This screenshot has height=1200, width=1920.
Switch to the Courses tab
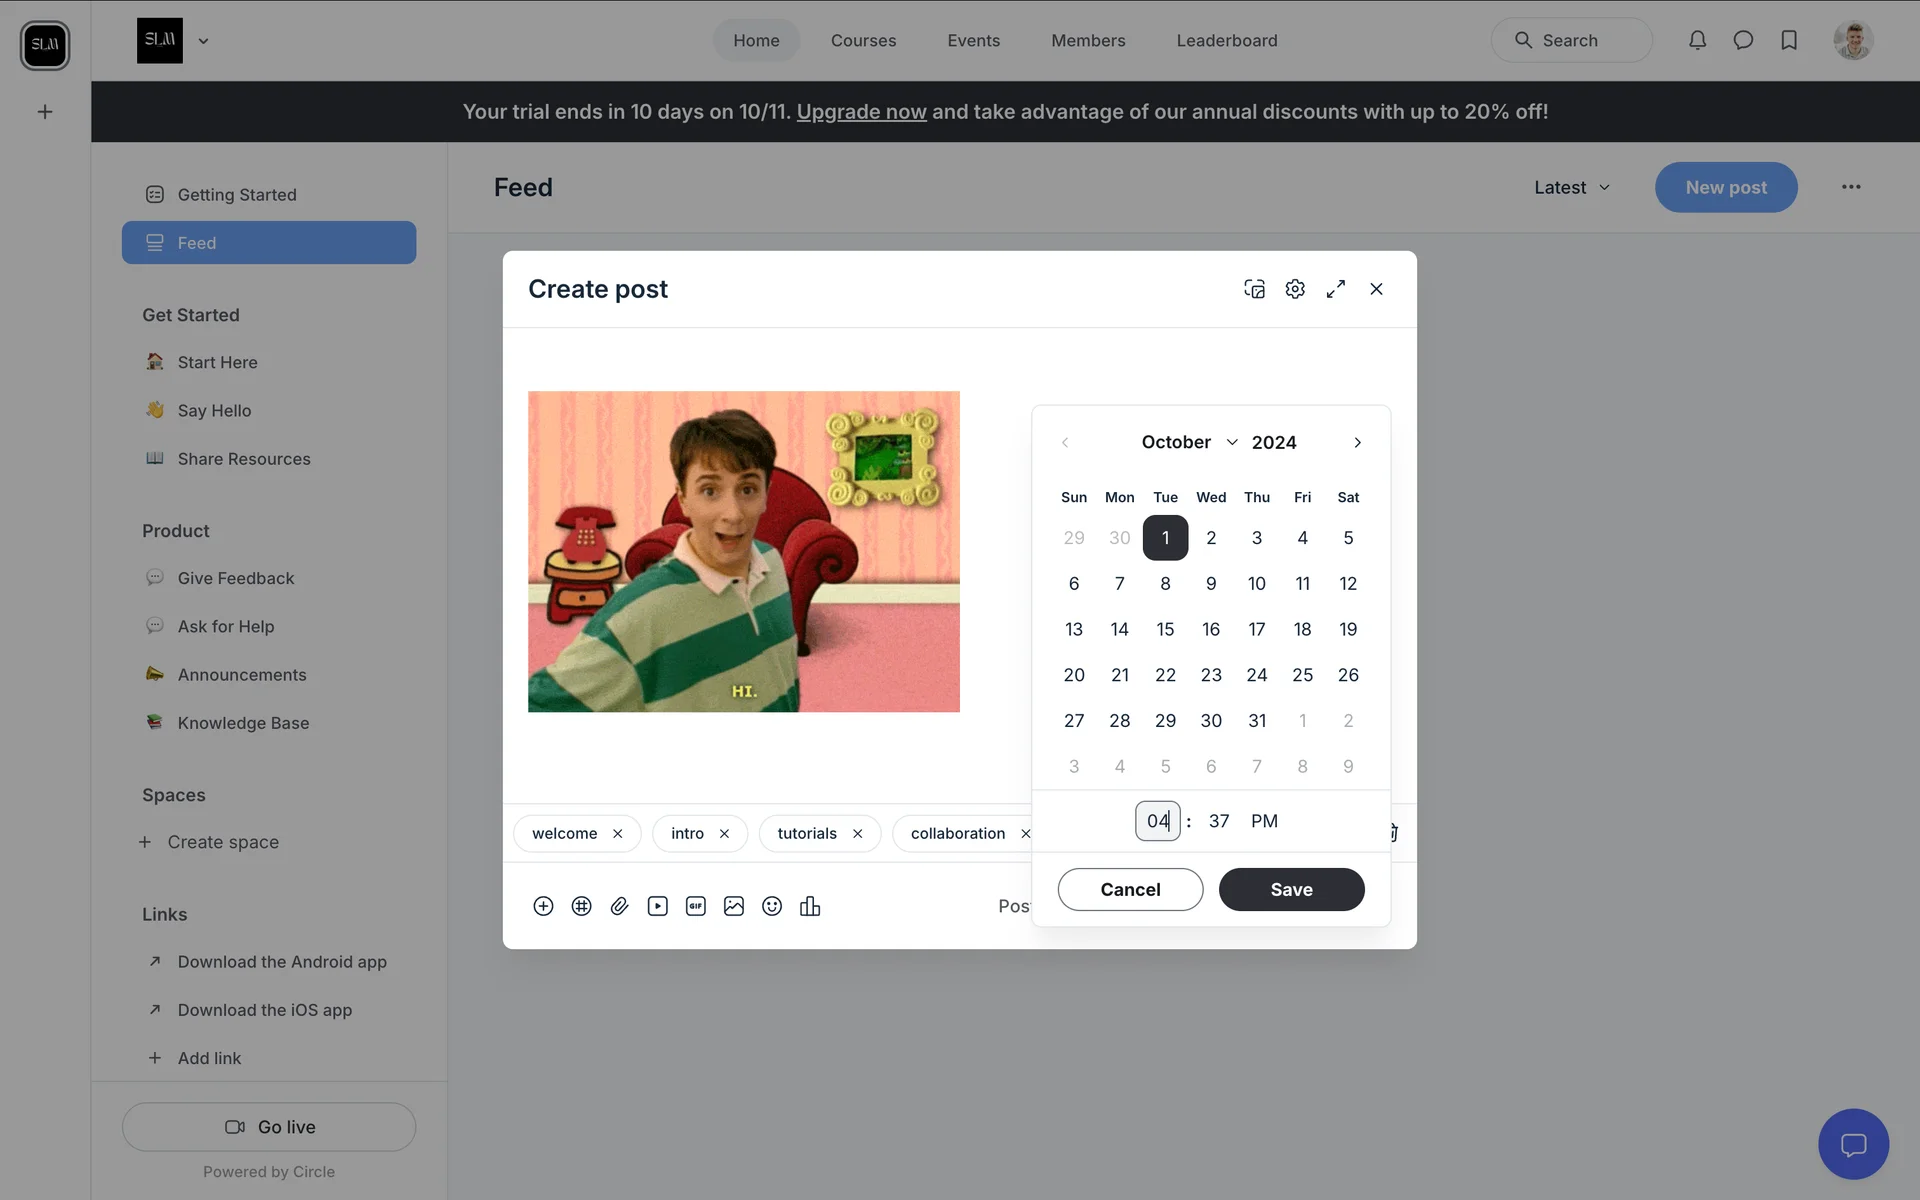863,41
